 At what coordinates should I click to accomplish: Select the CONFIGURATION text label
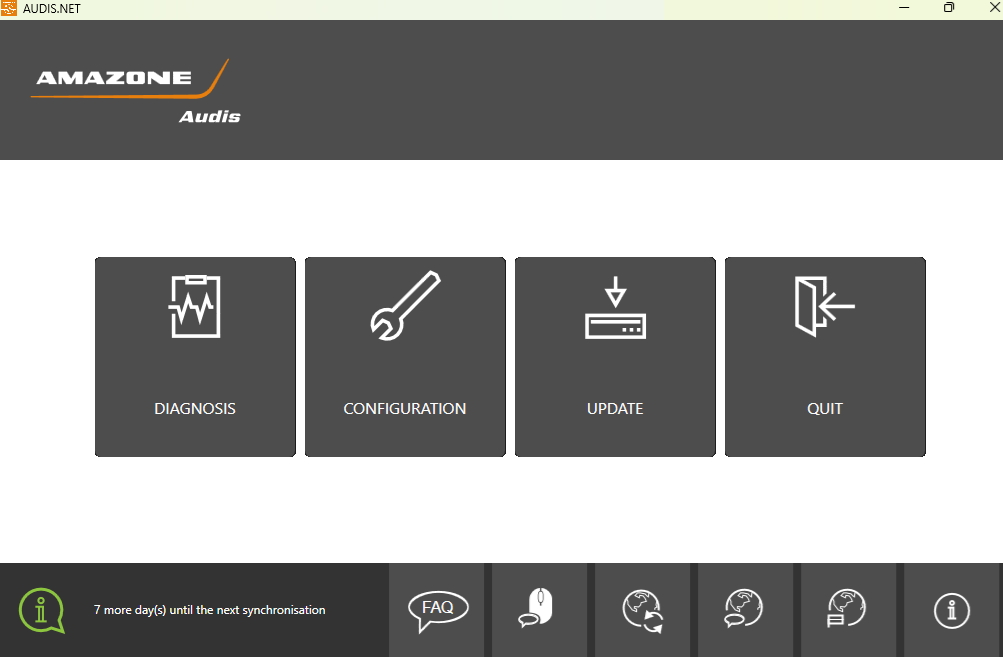tap(405, 409)
